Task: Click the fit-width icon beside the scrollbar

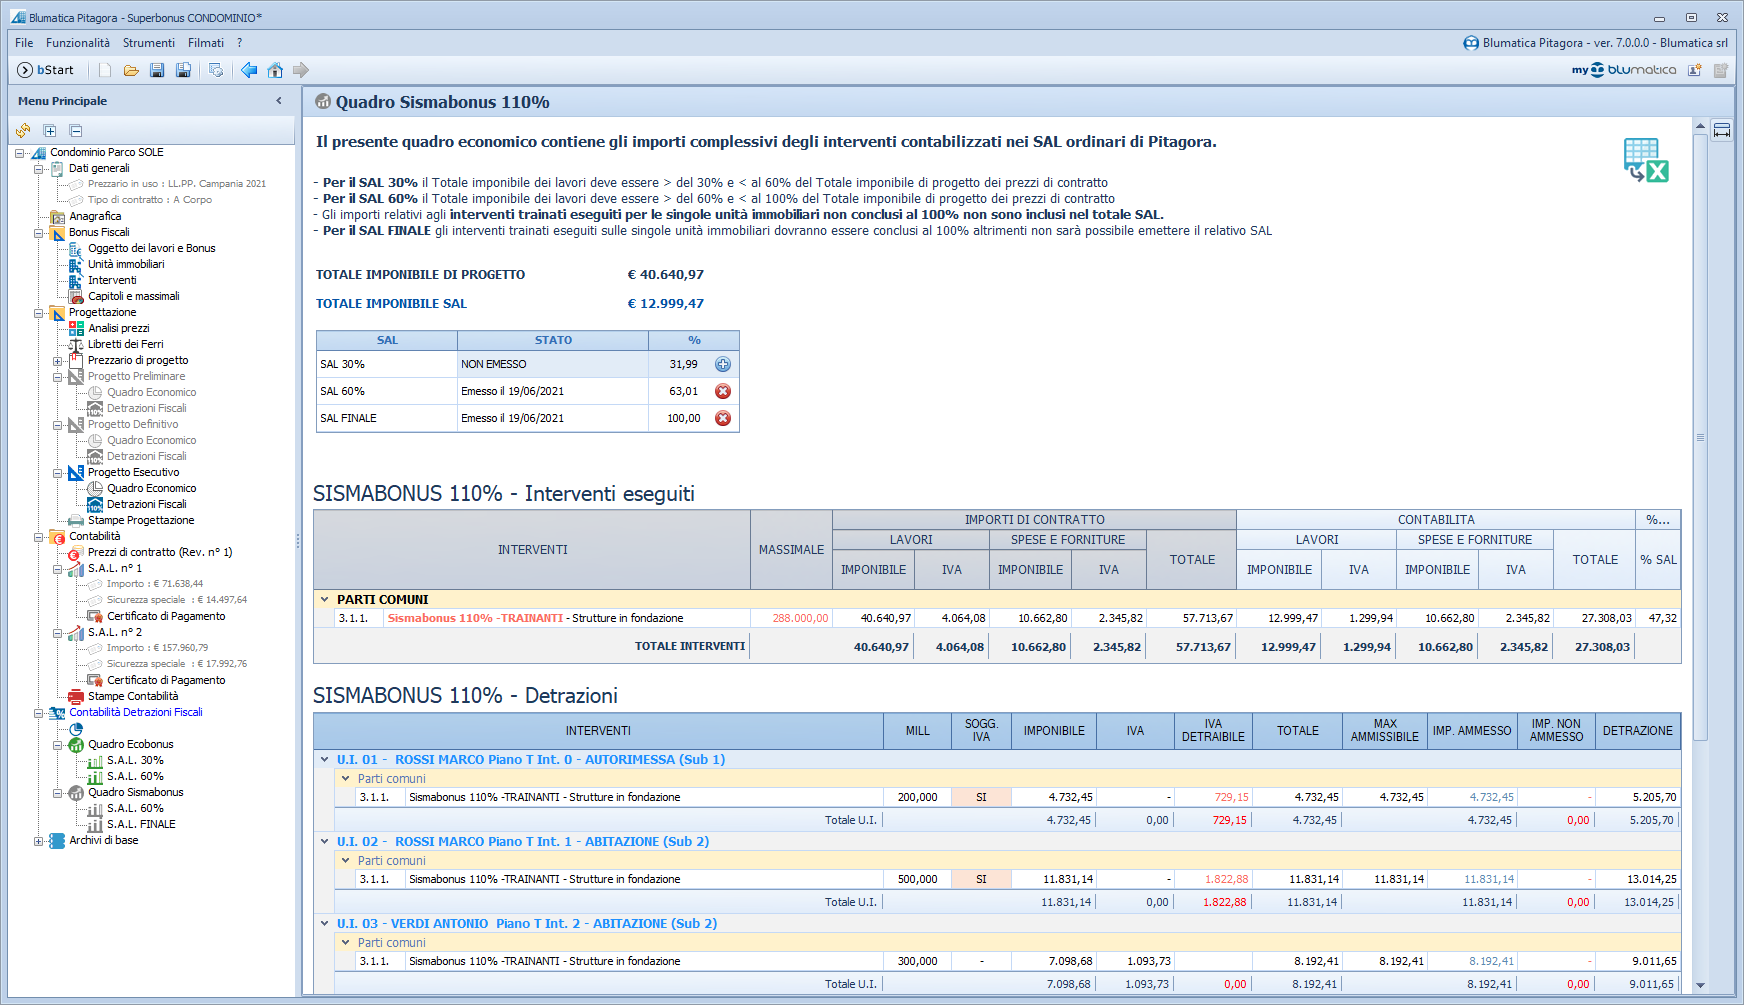Action: 1722,130
